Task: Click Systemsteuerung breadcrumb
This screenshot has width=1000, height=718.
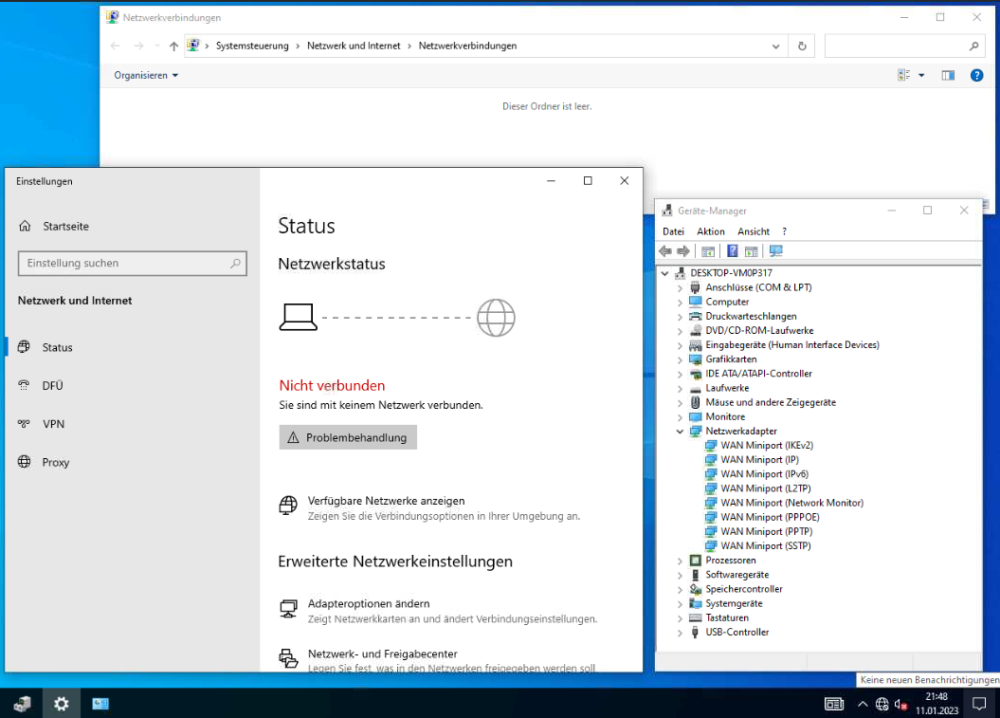Action: tap(252, 46)
